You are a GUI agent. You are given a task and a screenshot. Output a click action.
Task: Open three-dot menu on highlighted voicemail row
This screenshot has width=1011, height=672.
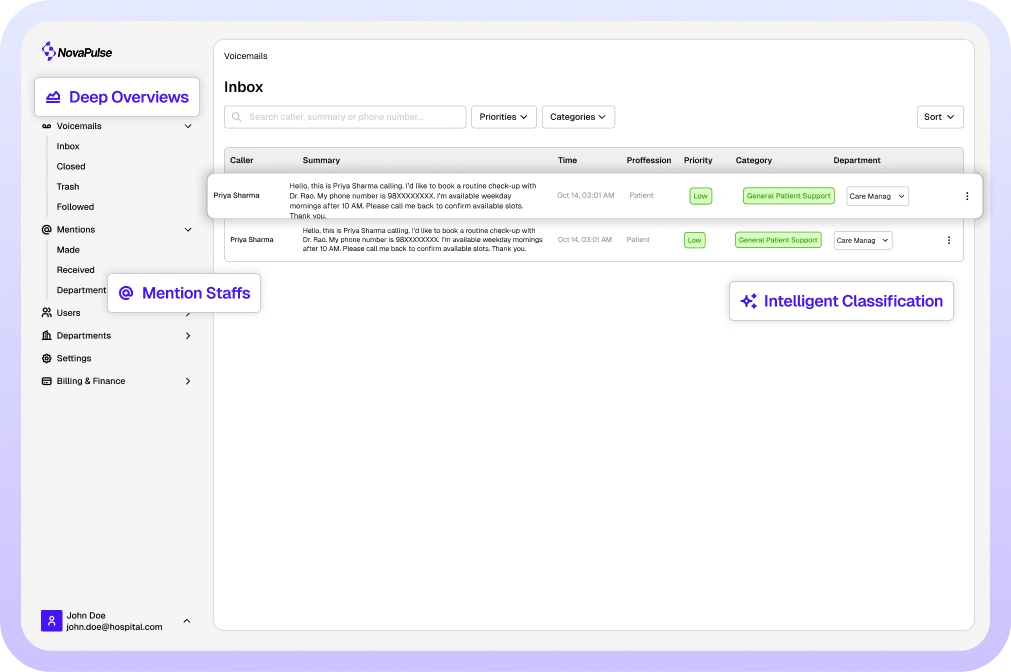pyautogui.click(x=966, y=196)
